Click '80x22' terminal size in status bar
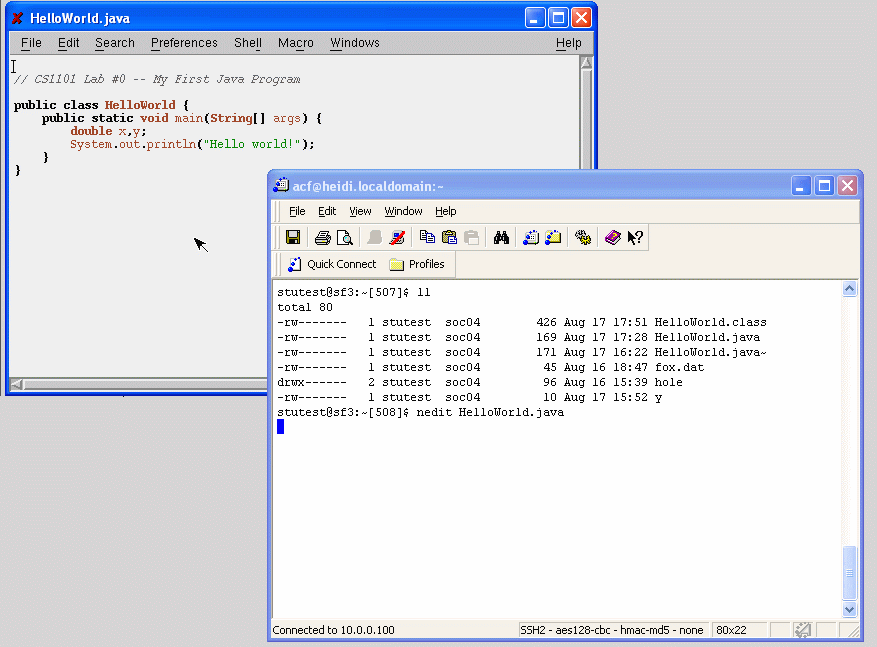This screenshot has width=877, height=647. [731, 630]
